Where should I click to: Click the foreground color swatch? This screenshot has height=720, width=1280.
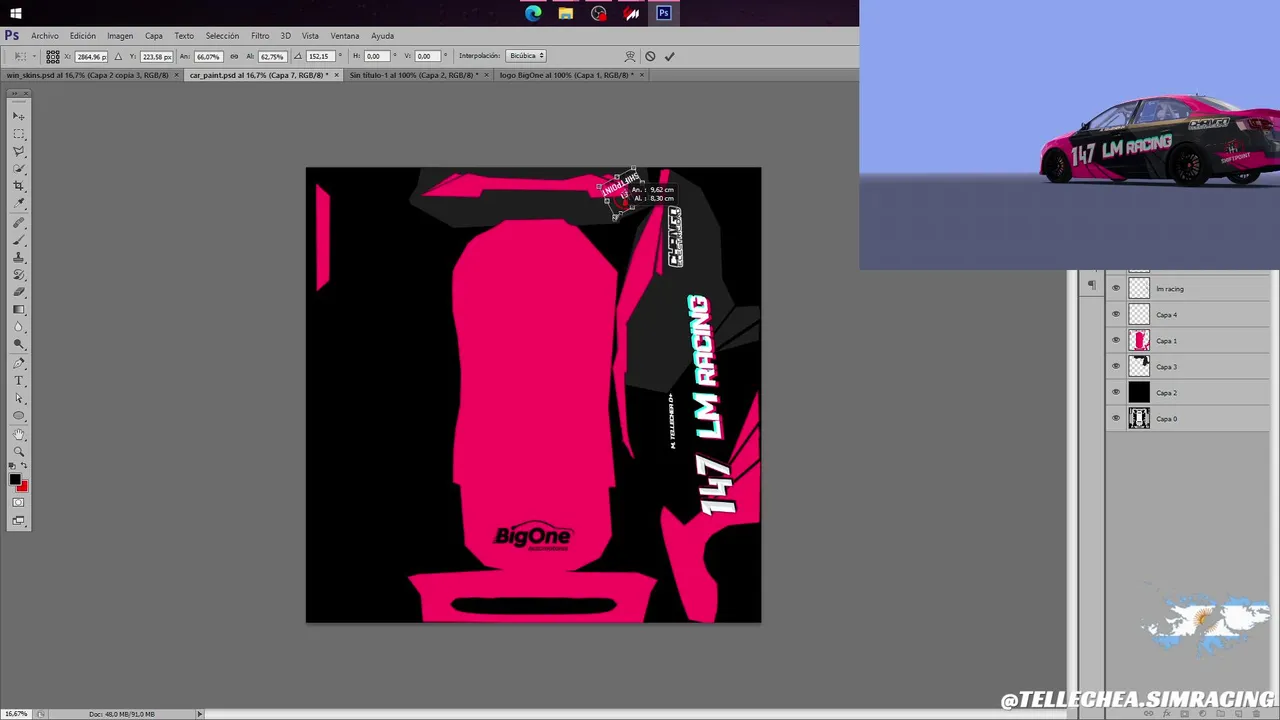click(15, 481)
